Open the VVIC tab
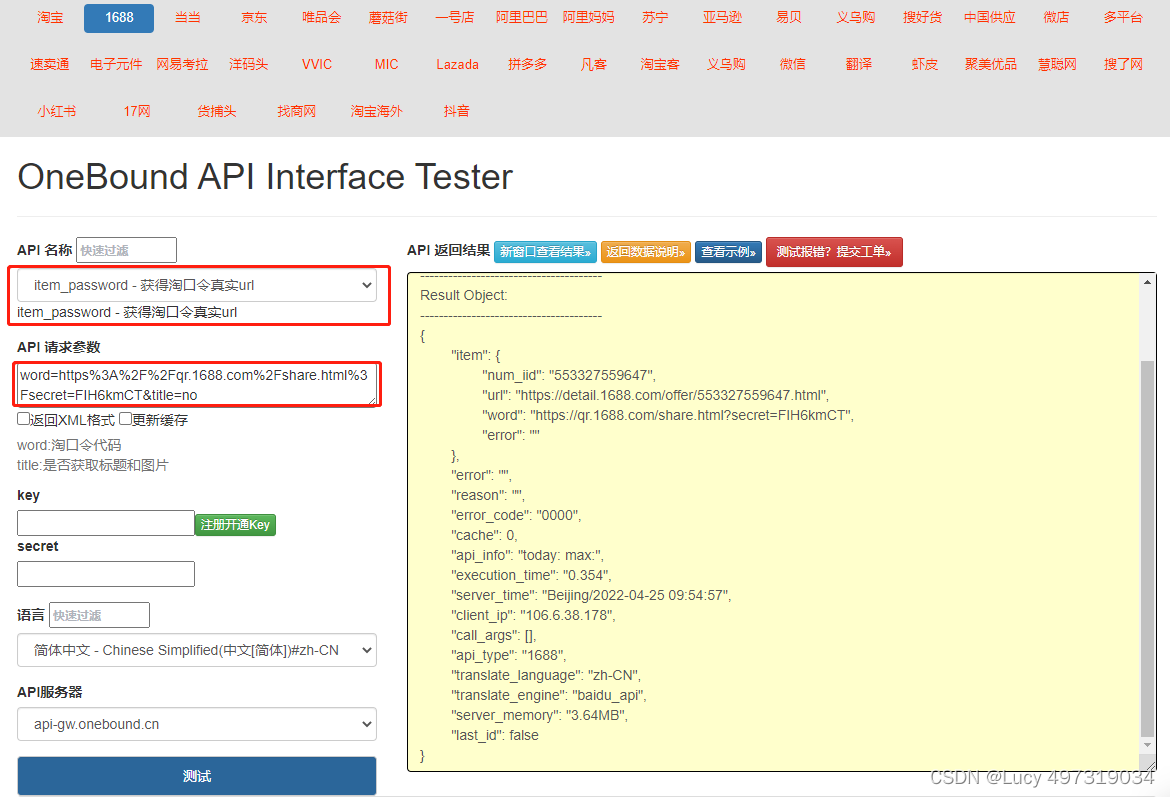This screenshot has width=1170, height=797. coord(317,64)
